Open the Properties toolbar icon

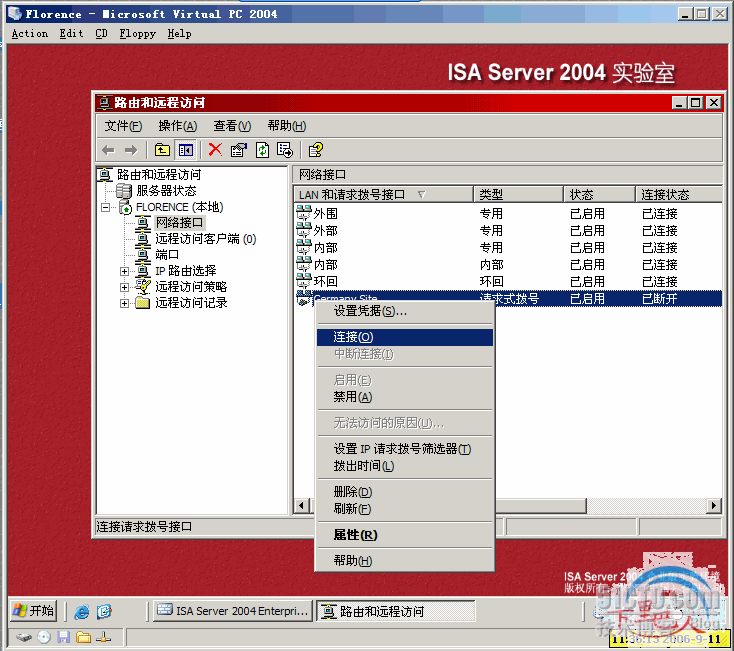(x=239, y=150)
